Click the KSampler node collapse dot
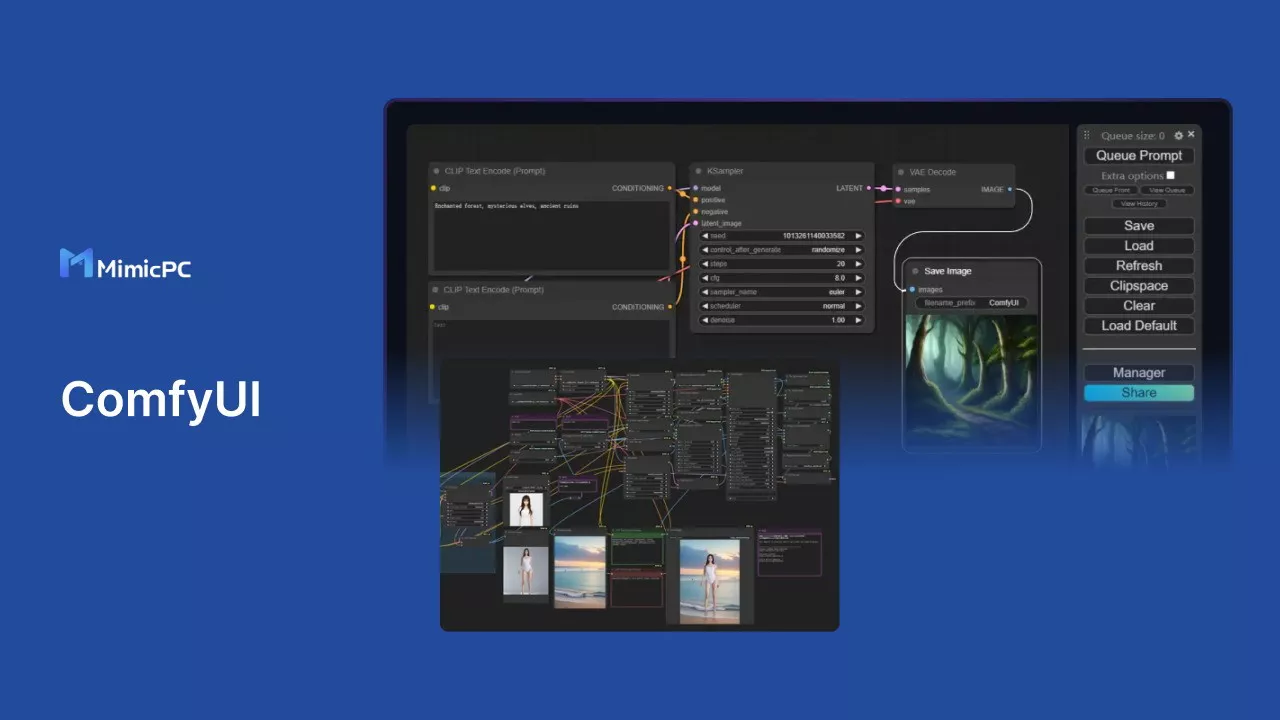 tap(697, 171)
